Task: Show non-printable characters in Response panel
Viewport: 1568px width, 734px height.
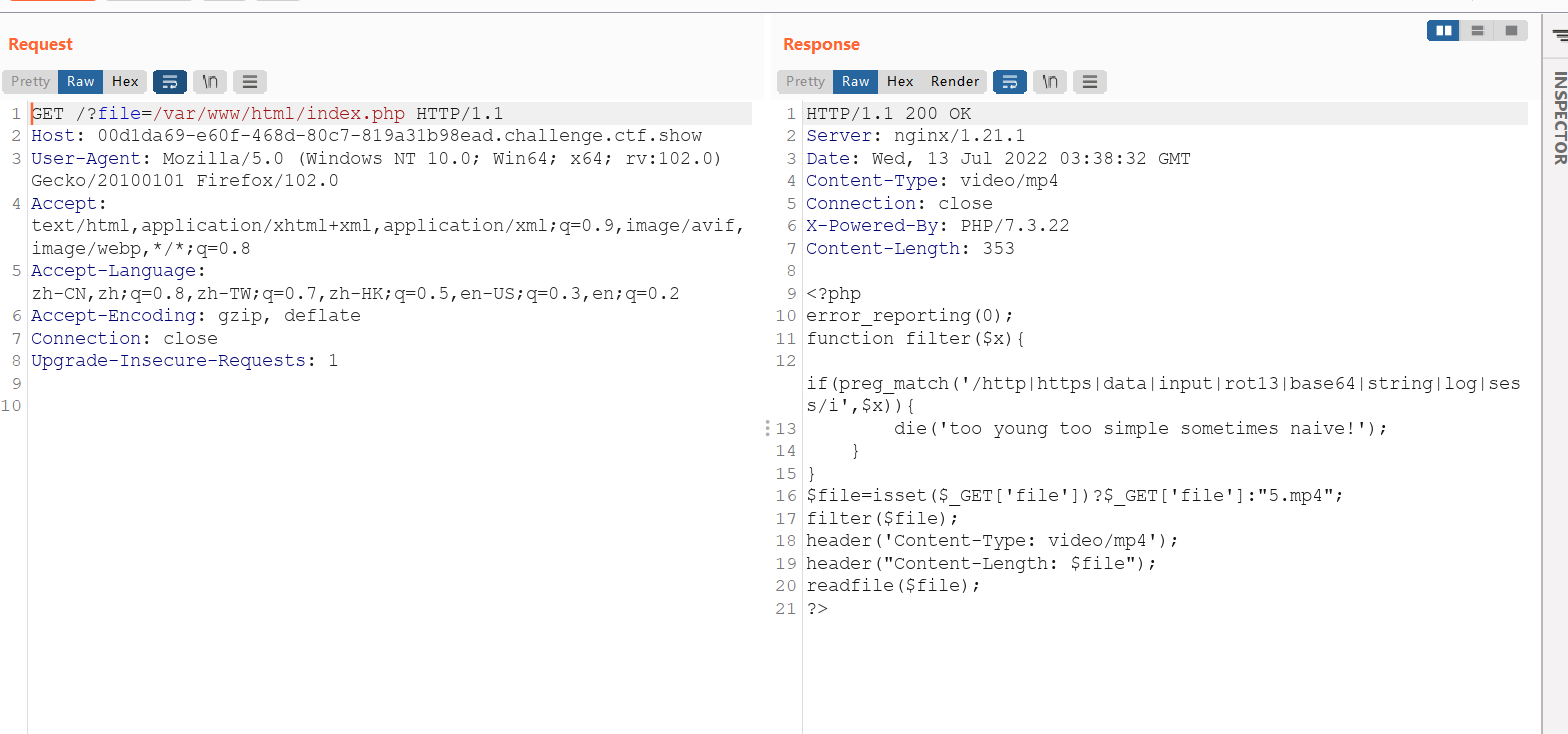Action: tap(1050, 82)
